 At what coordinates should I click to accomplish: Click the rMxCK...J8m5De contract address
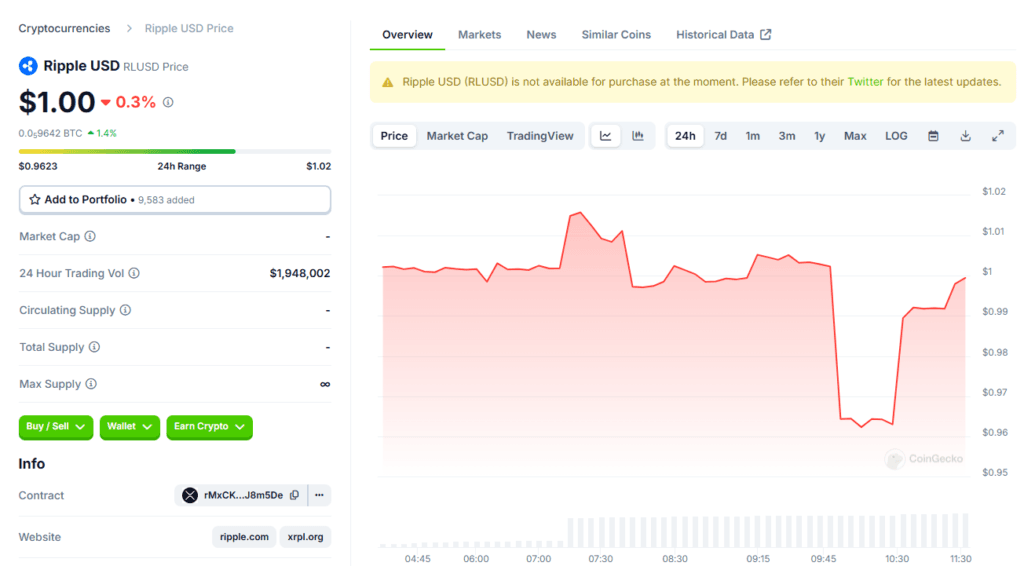[x=243, y=495]
